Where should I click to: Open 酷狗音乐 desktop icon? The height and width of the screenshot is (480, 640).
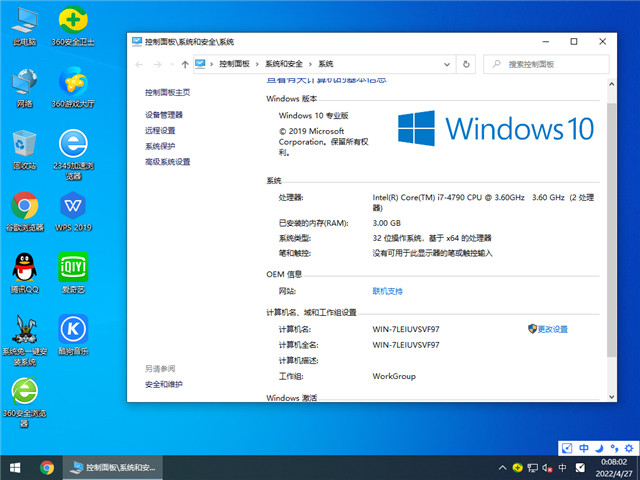click(73, 335)
